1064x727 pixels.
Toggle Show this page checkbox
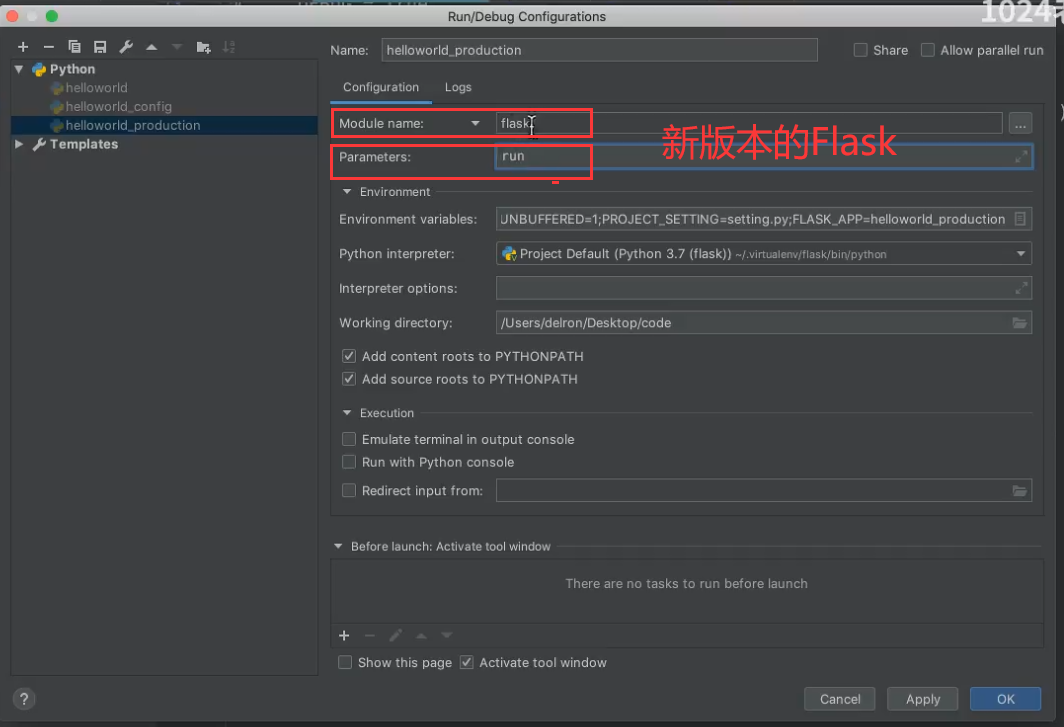click(x=345, y=663)
